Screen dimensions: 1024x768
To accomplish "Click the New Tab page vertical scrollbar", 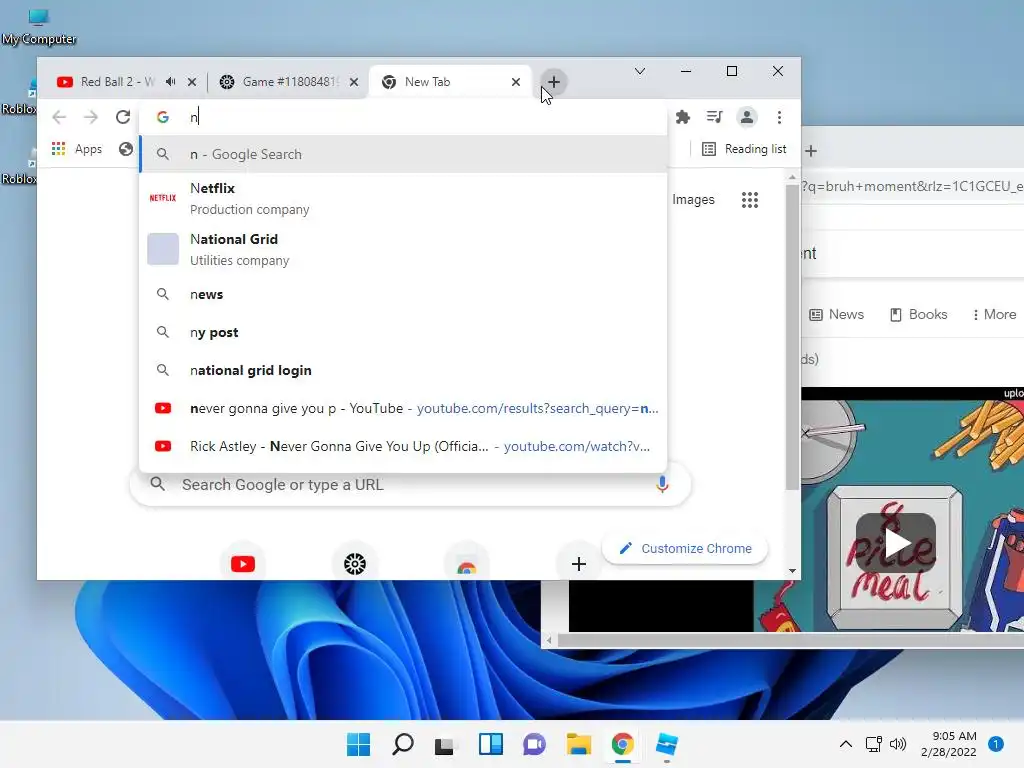I will (792, 336).
